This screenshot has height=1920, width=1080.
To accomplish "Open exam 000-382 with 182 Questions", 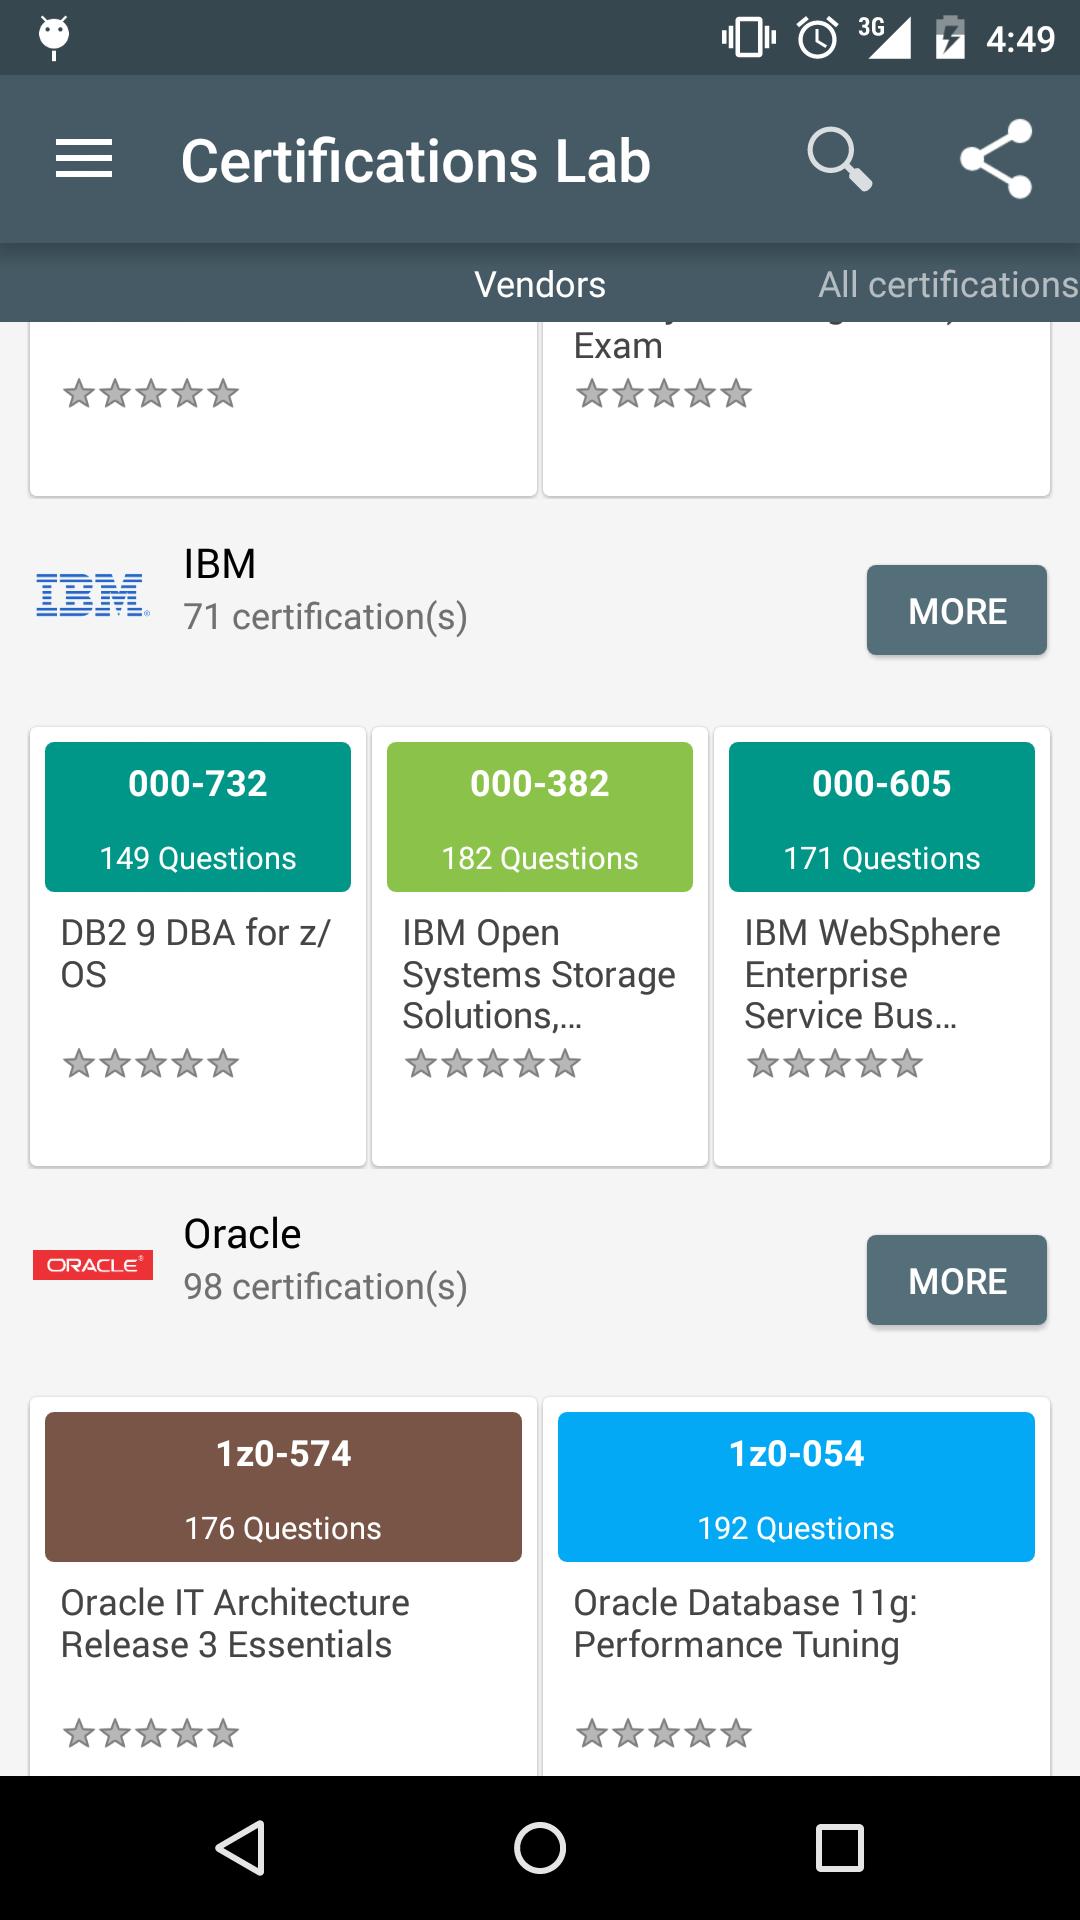I will point(540,817).
